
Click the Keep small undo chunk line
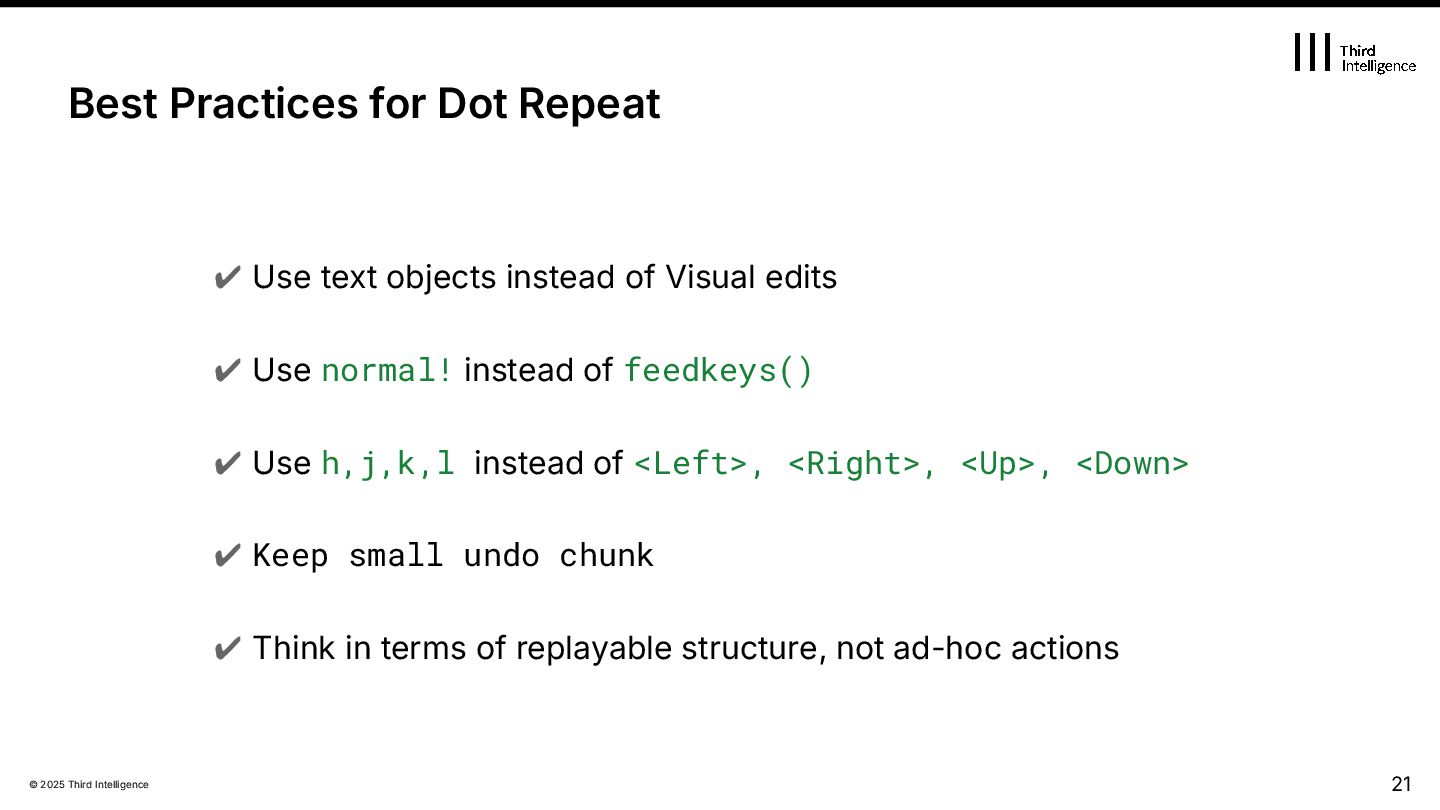[453, 556]
